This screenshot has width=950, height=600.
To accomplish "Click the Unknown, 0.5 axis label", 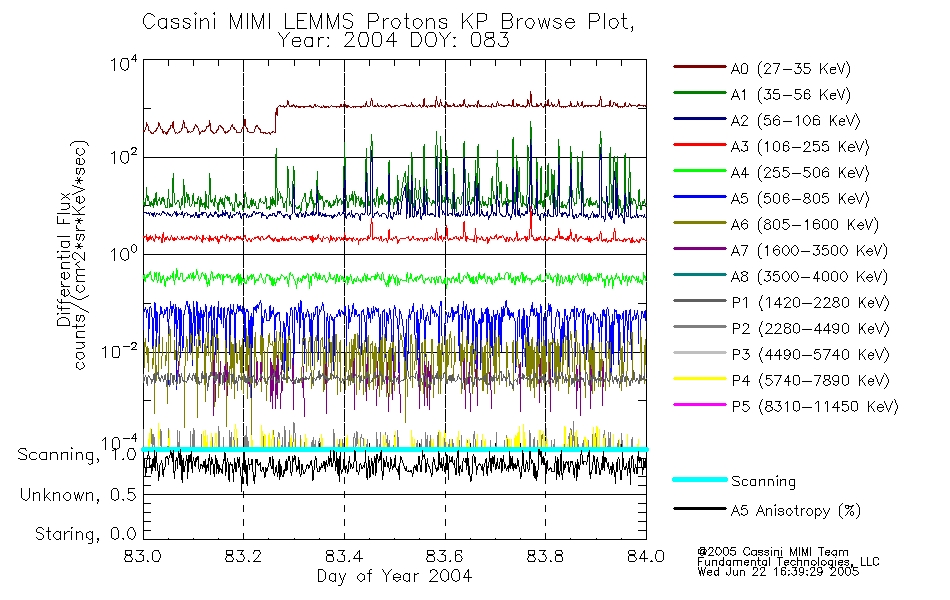I will pos(78,495).
